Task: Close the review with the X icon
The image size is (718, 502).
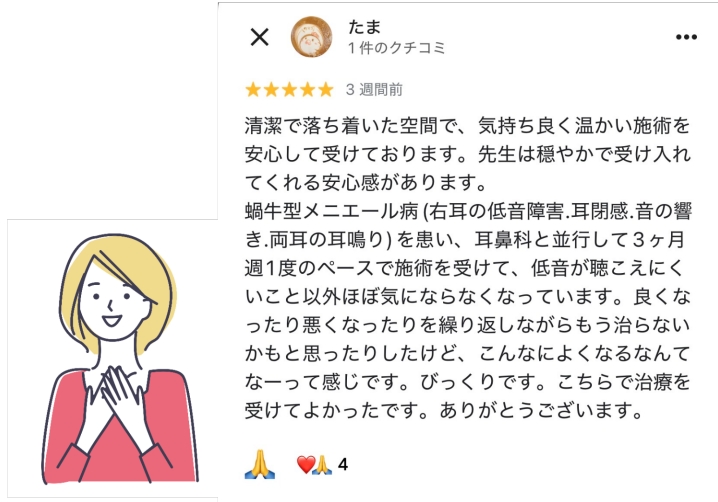Action: click(x=260, y=37)
